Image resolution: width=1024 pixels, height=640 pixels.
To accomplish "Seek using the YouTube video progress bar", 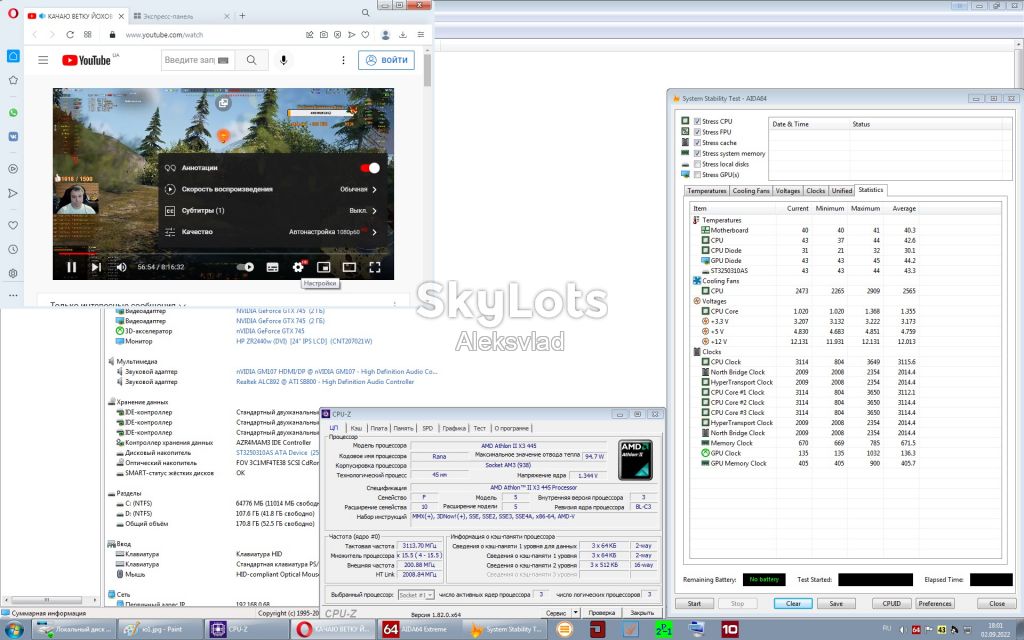I will pos(223,253).
